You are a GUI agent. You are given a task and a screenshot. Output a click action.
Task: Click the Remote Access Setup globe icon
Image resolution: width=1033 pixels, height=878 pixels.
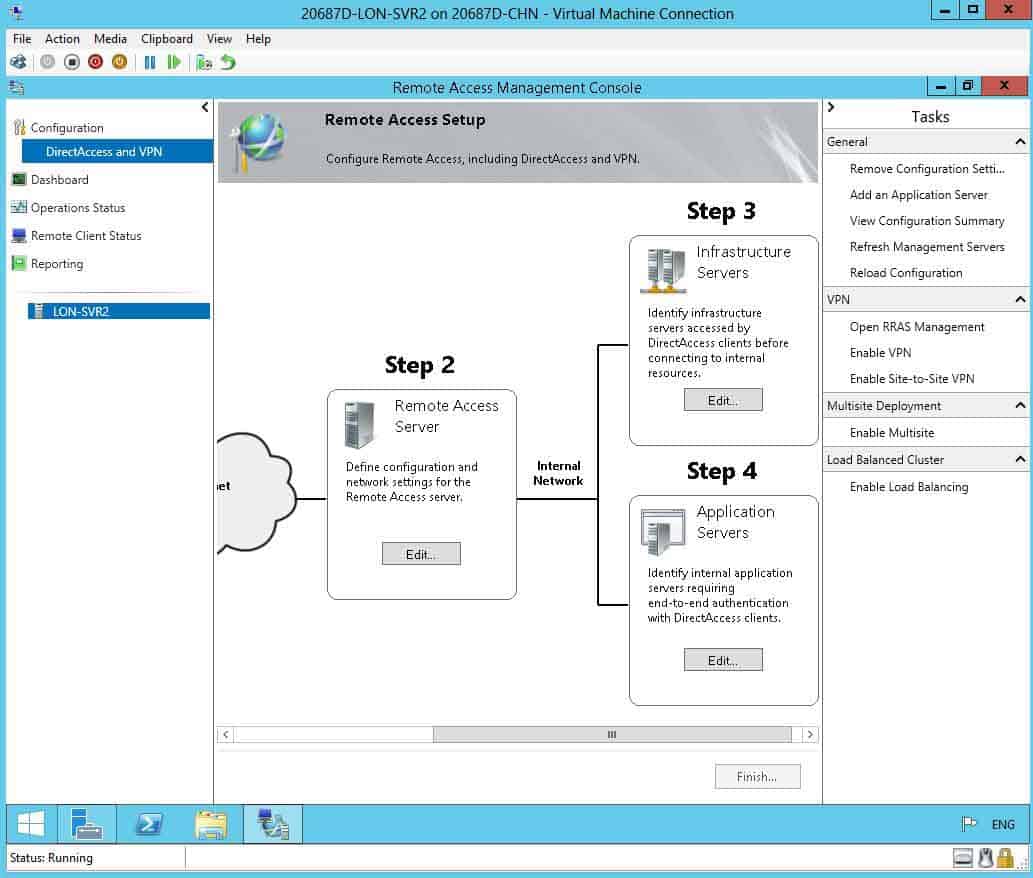(x=258, y=141)
